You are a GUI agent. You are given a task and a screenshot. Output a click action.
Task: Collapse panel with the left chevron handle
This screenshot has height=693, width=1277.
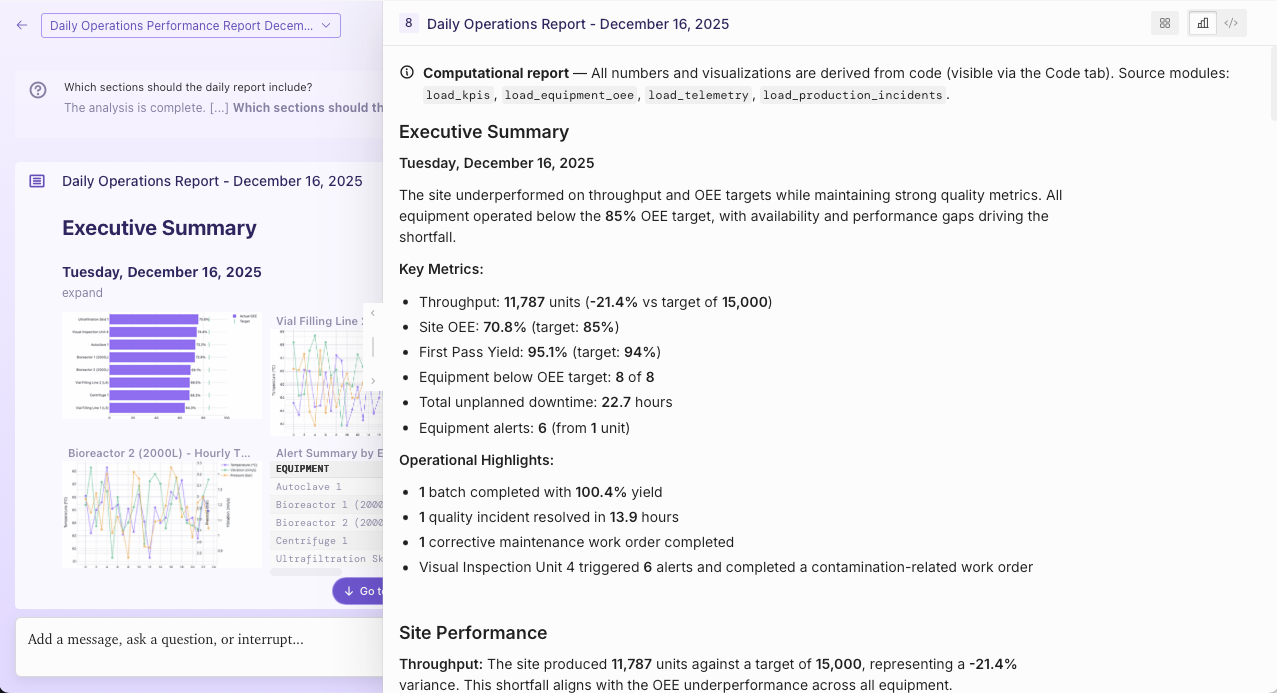(x=373, y=313)
